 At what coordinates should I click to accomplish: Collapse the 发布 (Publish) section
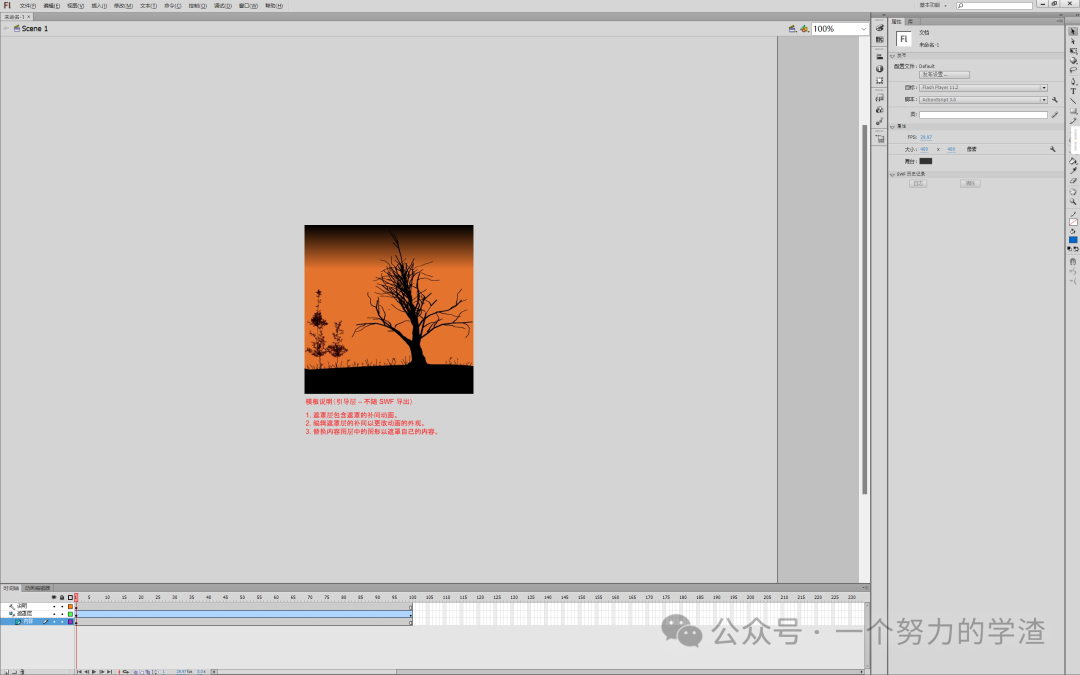893,56
